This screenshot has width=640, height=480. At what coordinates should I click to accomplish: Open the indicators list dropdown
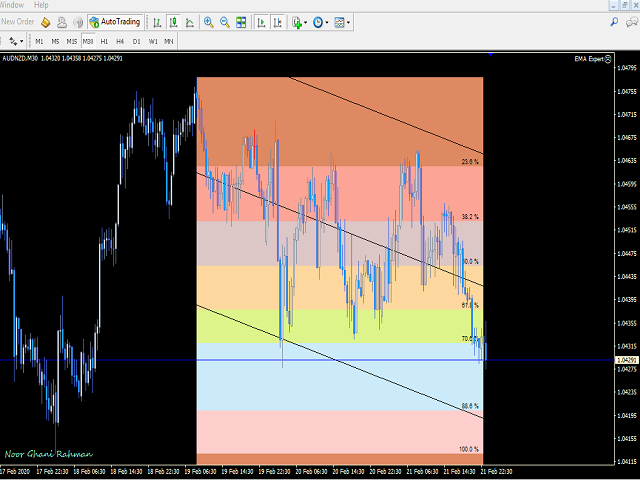coord(299,21)
